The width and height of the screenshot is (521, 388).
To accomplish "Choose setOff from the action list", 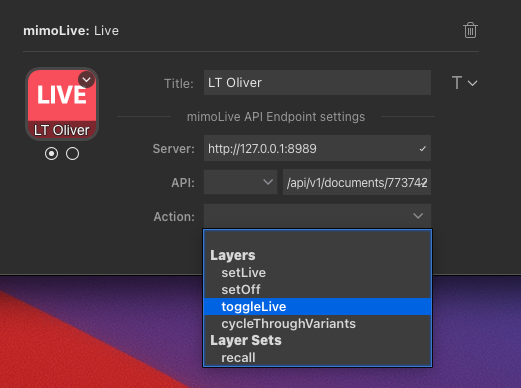I will click(x=317, y=290).
